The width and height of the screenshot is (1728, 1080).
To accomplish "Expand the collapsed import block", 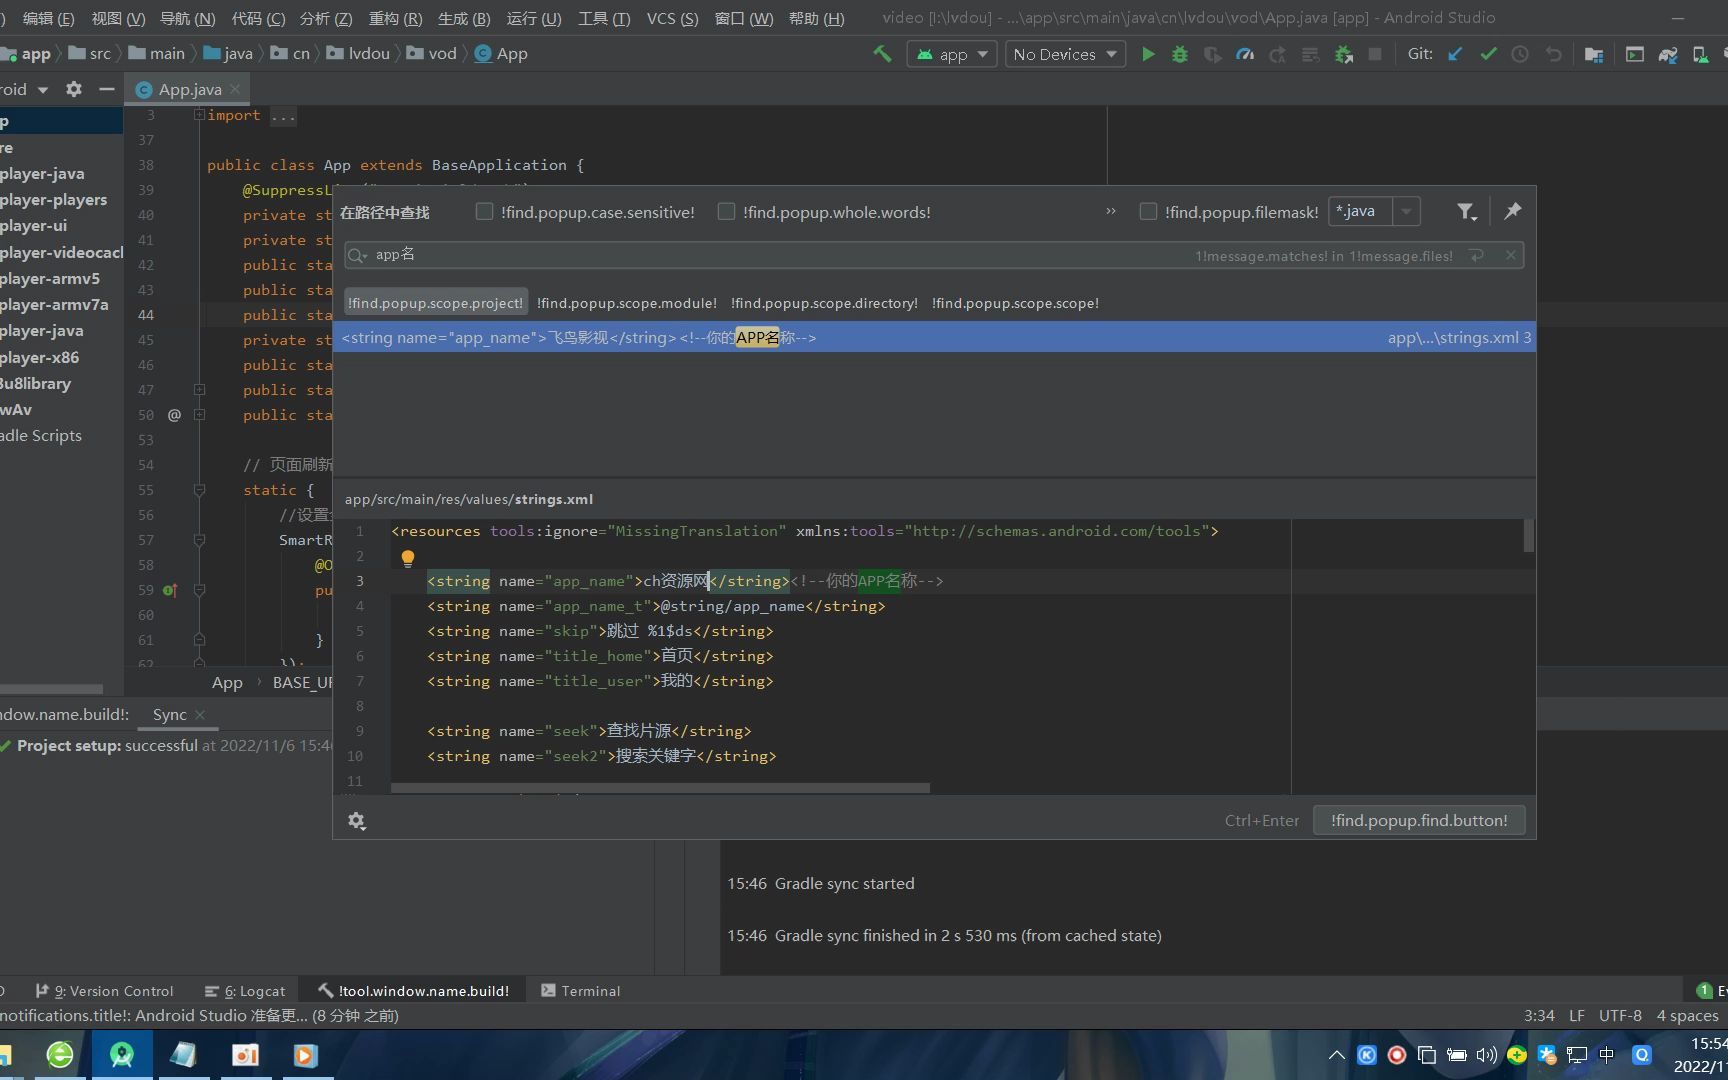I will [199, 115].
